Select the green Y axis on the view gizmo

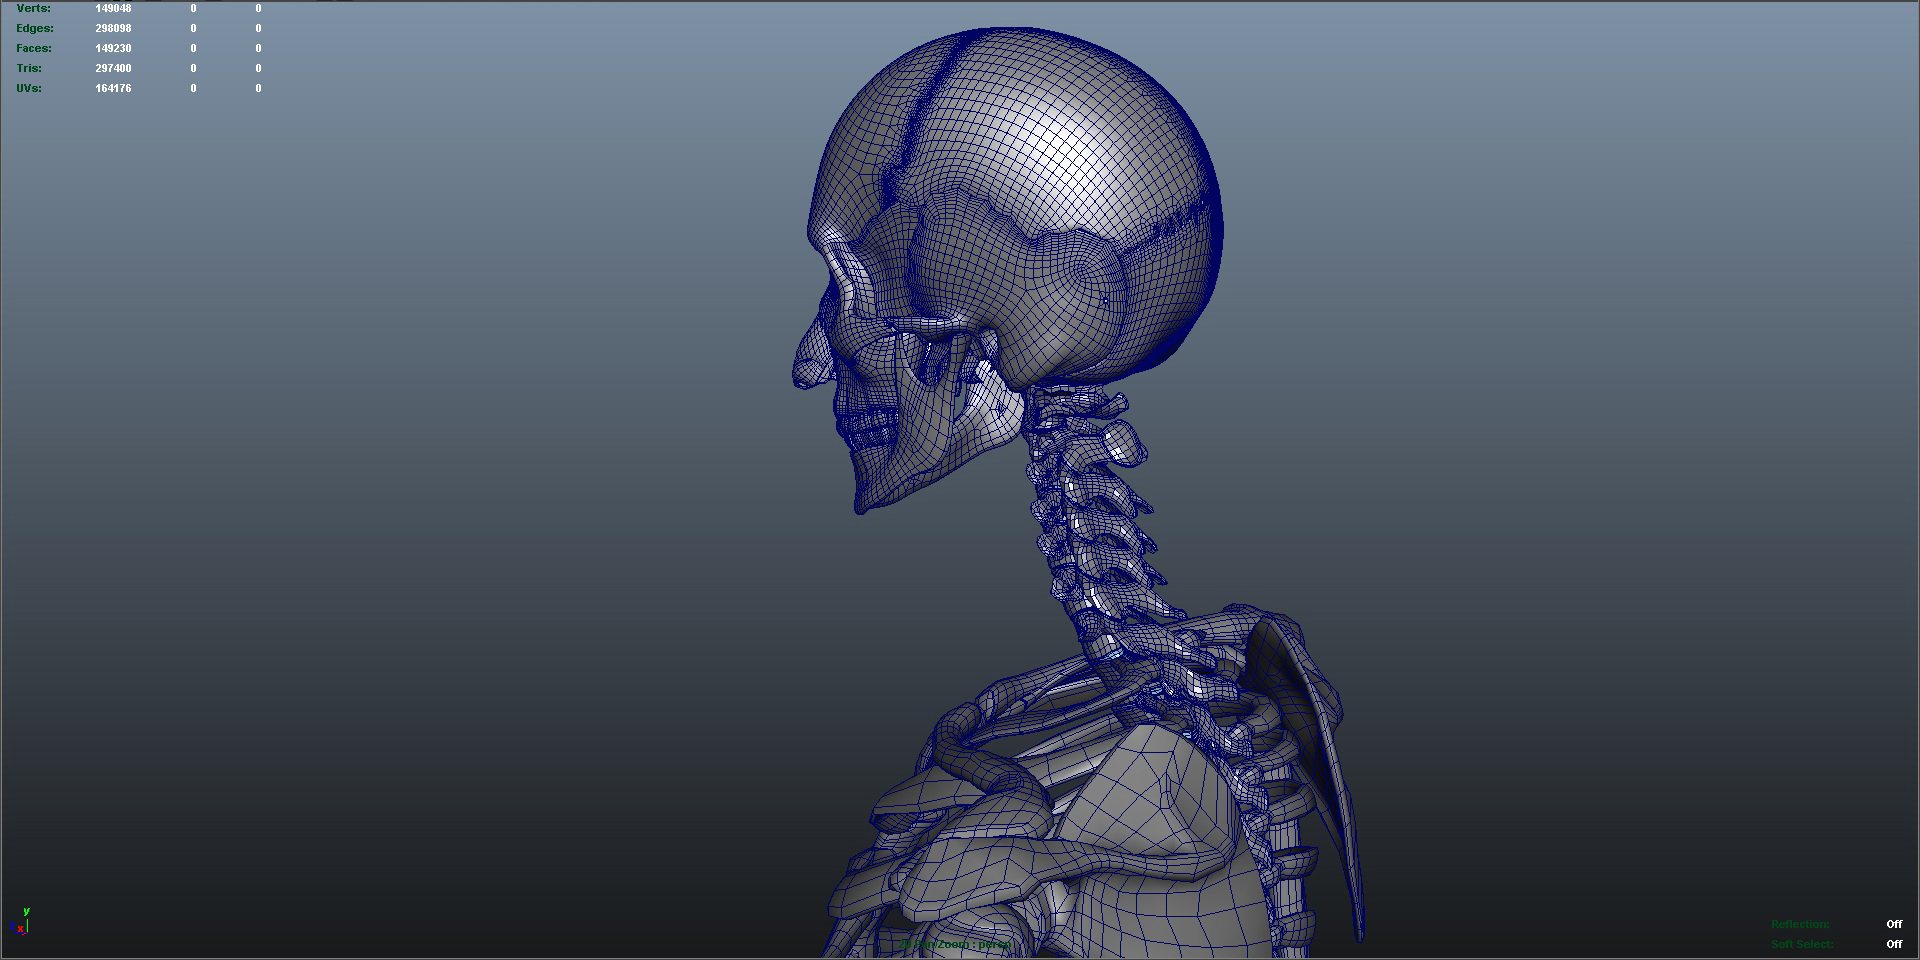click(x=26, y=911)
